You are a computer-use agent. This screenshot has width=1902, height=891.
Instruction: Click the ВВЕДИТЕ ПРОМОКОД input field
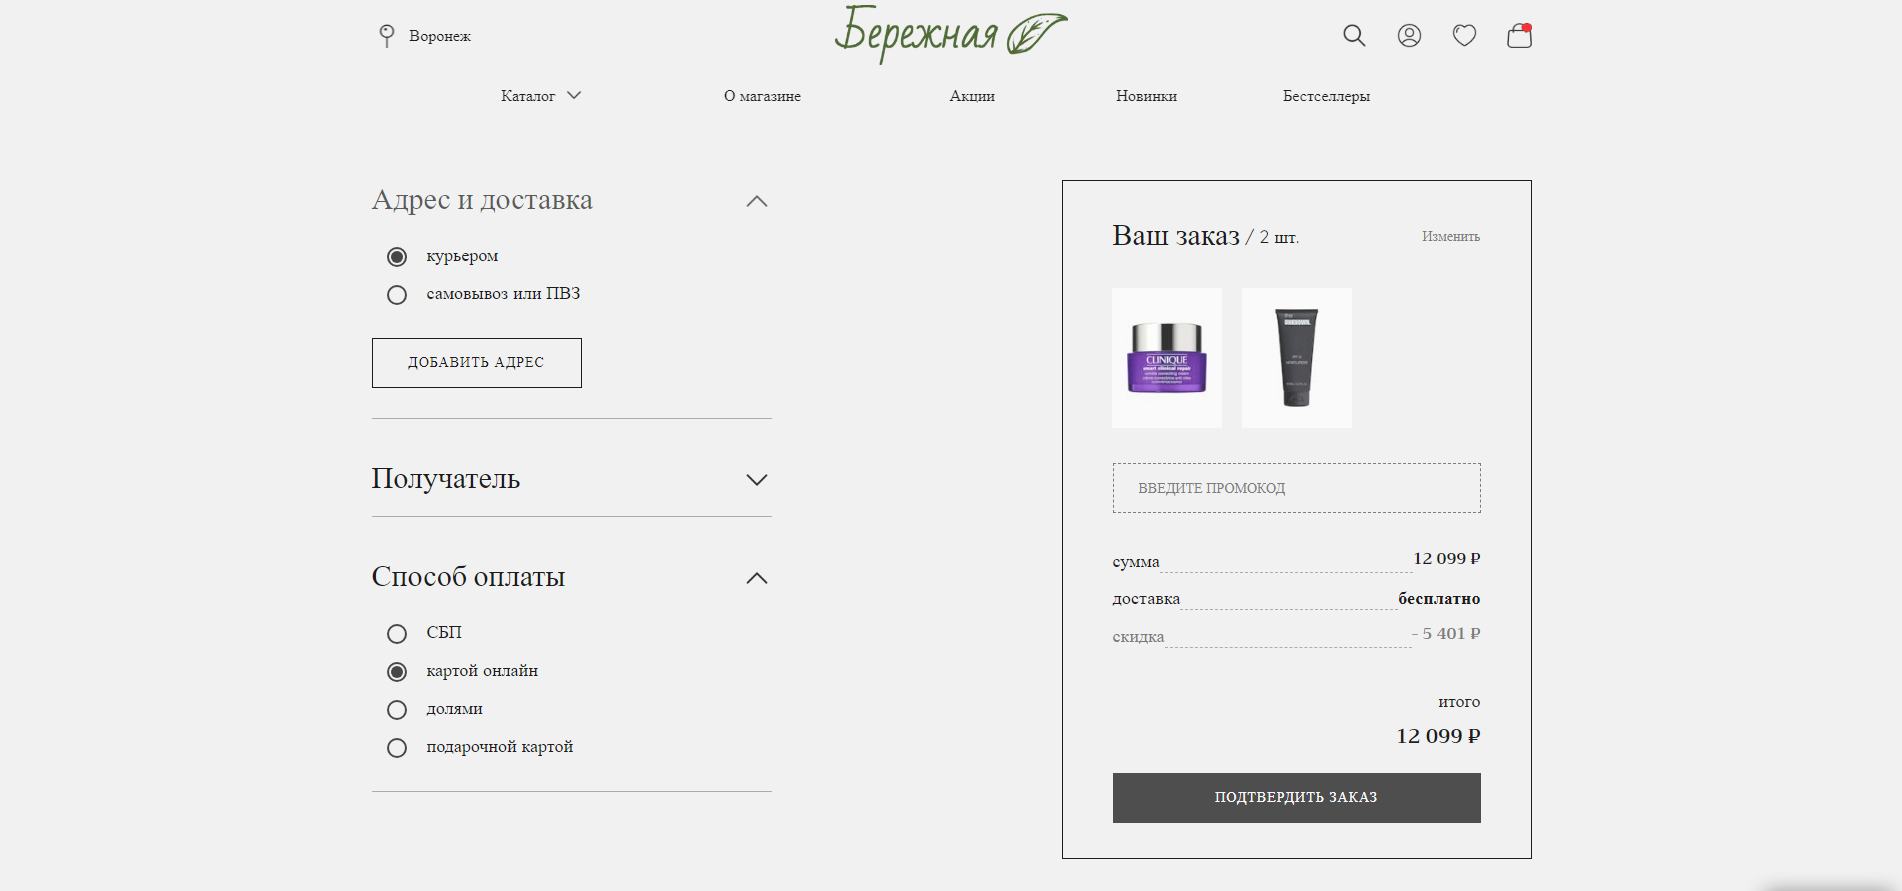[1296, 488]
